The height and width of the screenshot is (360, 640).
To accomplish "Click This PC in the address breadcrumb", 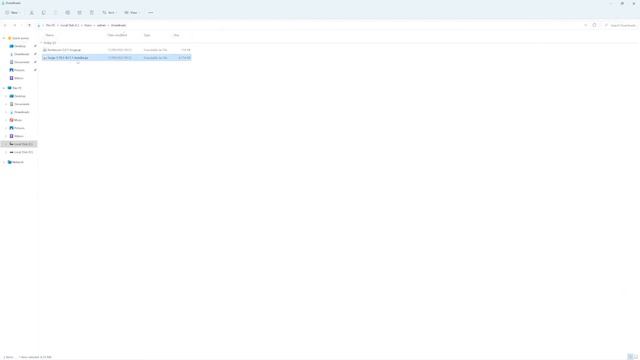I will click(50, 25).
